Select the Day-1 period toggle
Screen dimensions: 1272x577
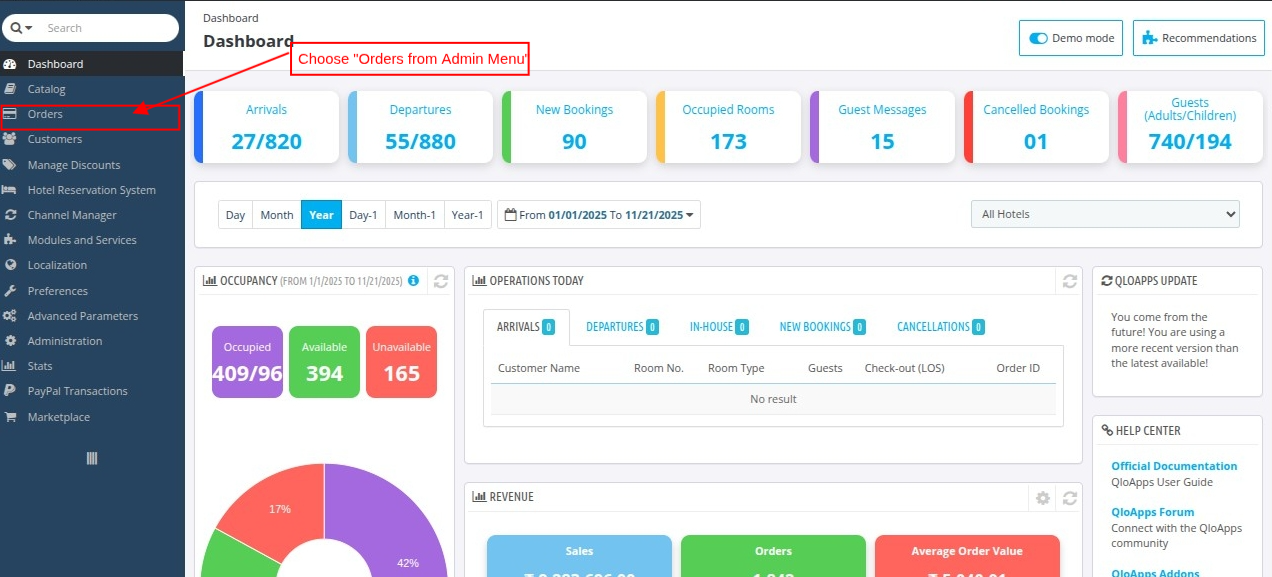(363, 215)
